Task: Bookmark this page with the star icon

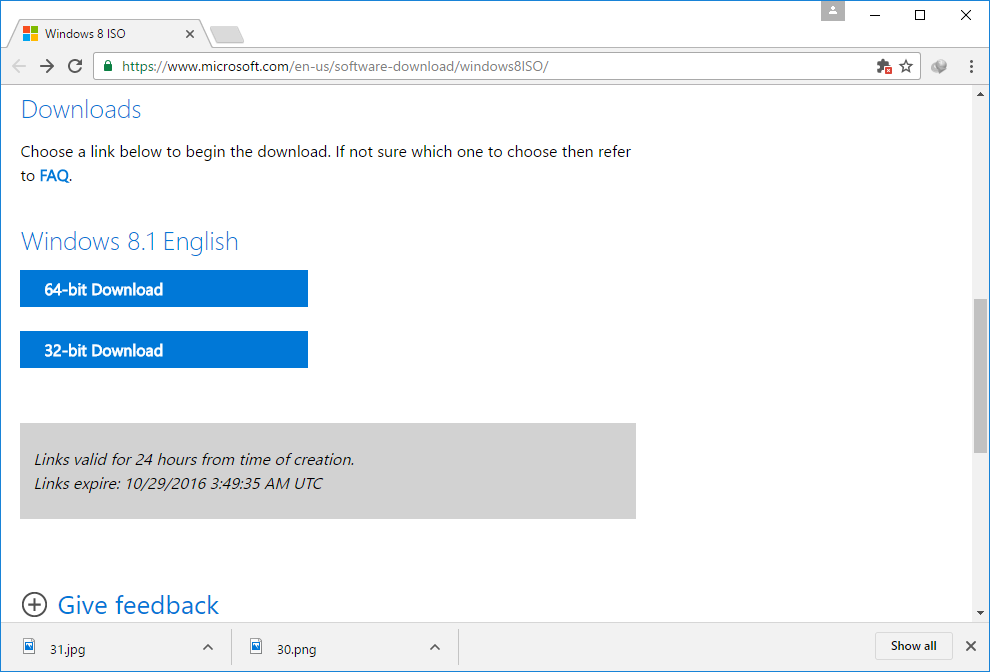Action: 906,66
